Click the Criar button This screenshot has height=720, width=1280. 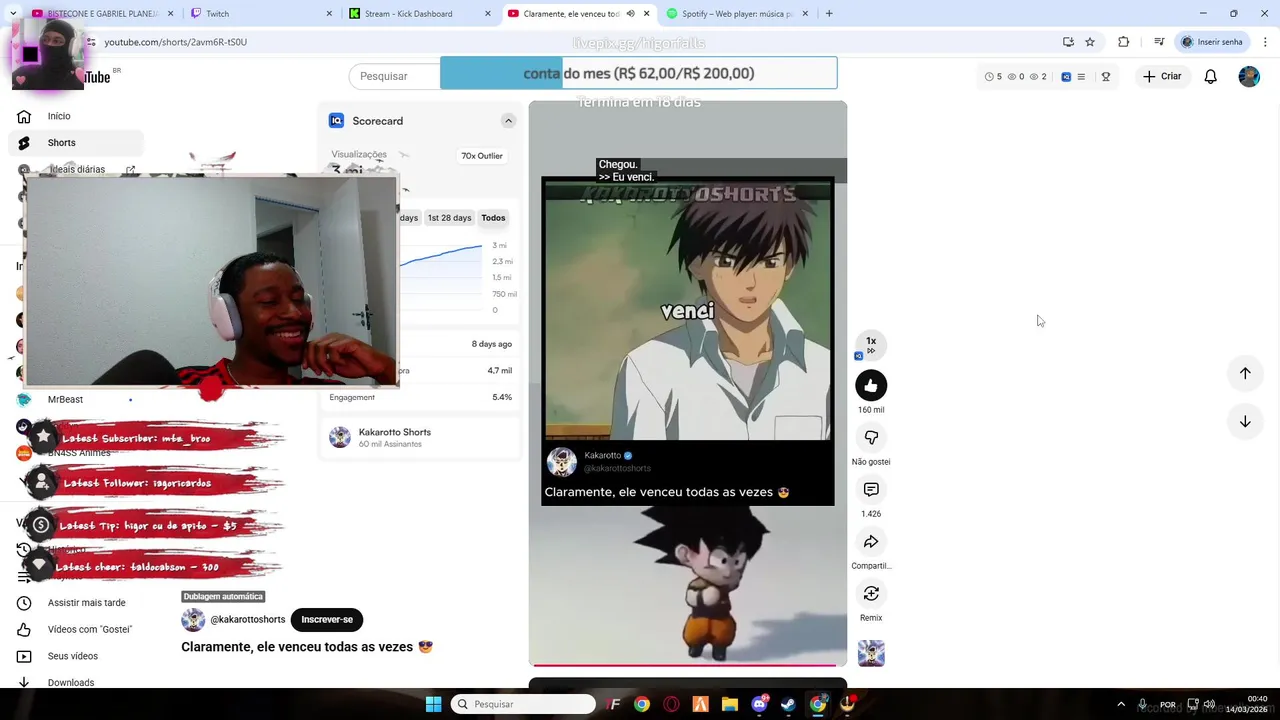pyautogui.click(x=1162, y=76)
